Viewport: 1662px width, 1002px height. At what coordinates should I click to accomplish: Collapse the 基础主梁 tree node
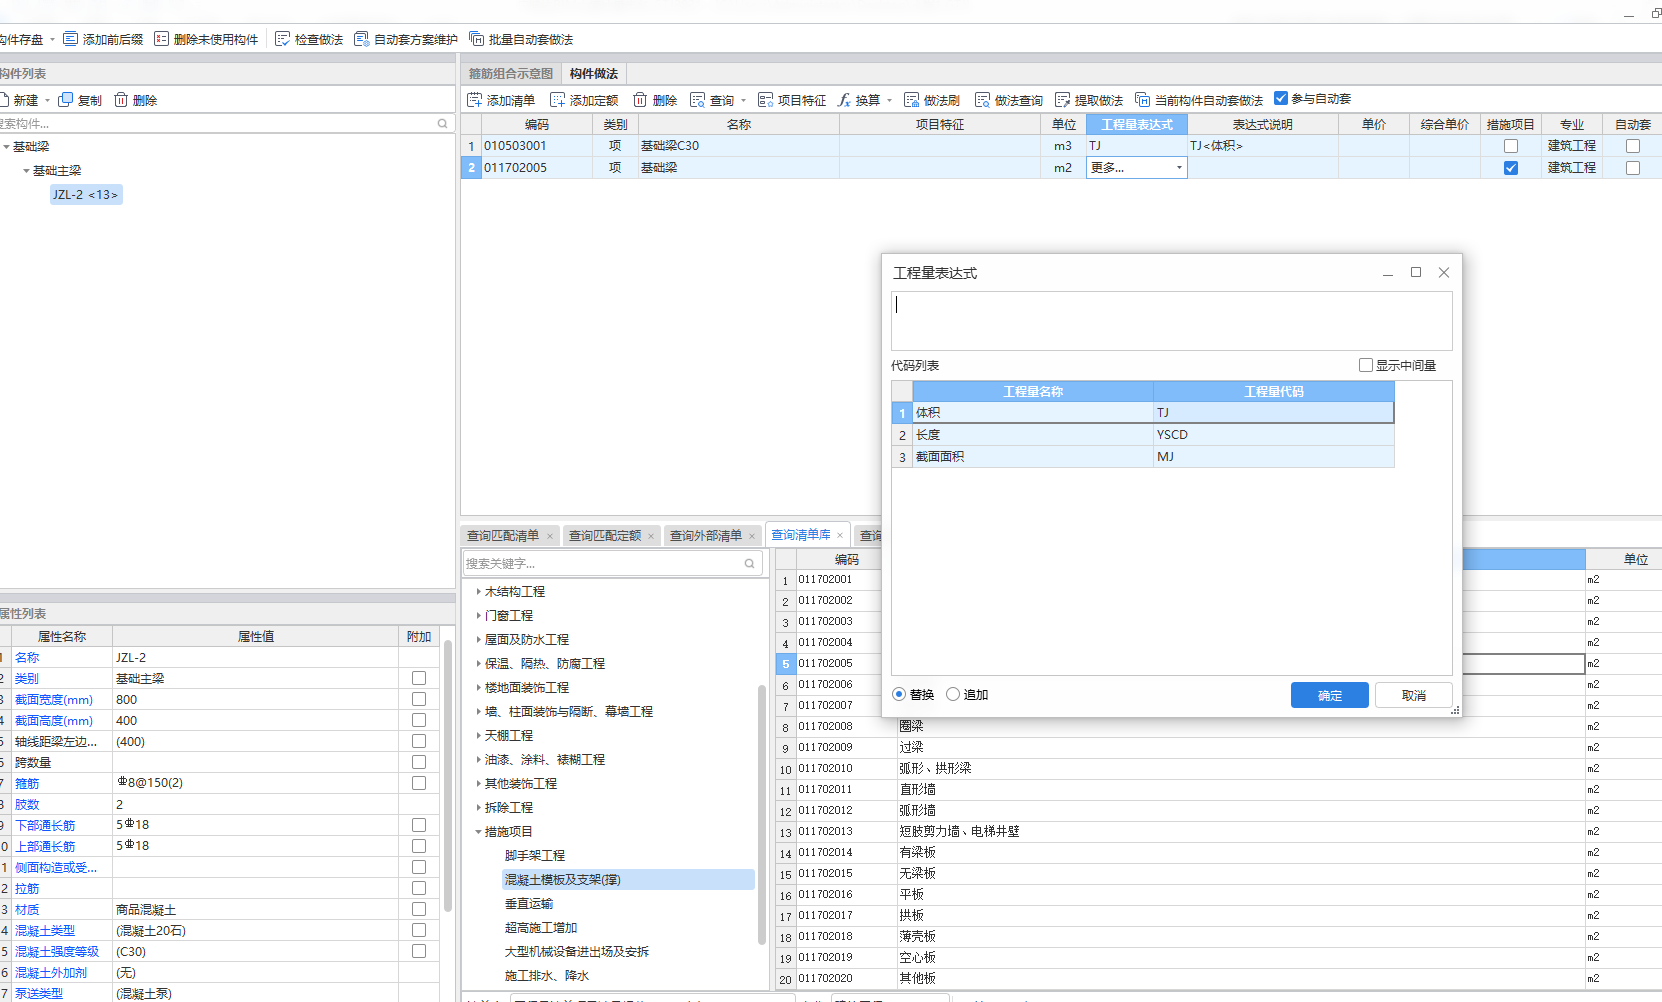(26, 171)
